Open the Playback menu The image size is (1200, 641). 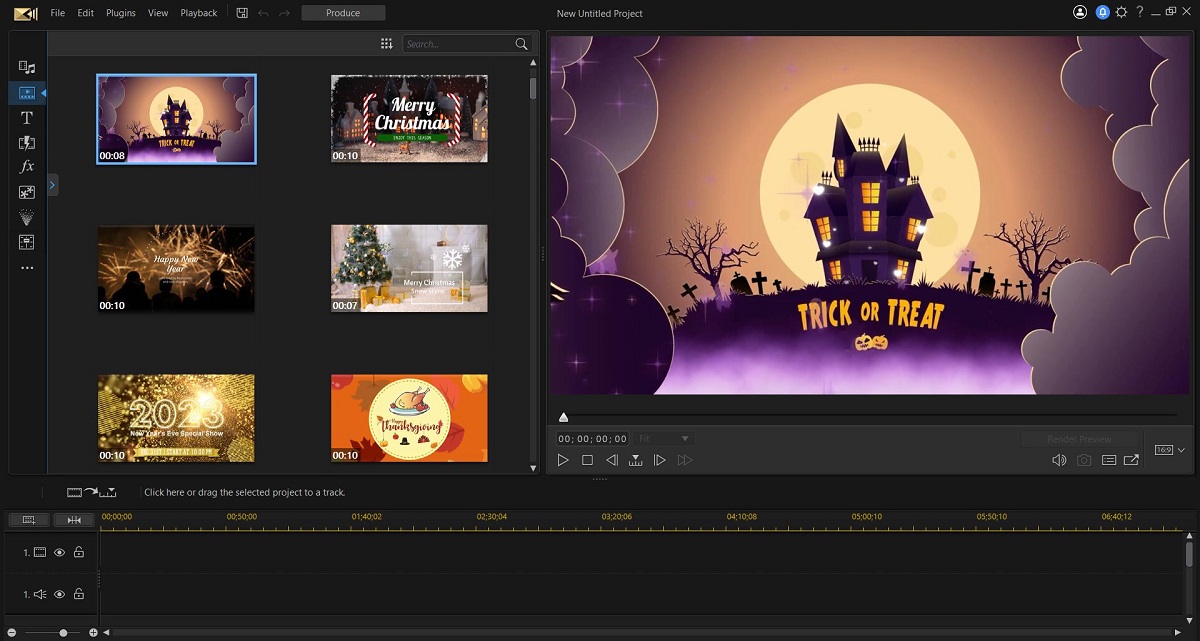pos(198,13)
